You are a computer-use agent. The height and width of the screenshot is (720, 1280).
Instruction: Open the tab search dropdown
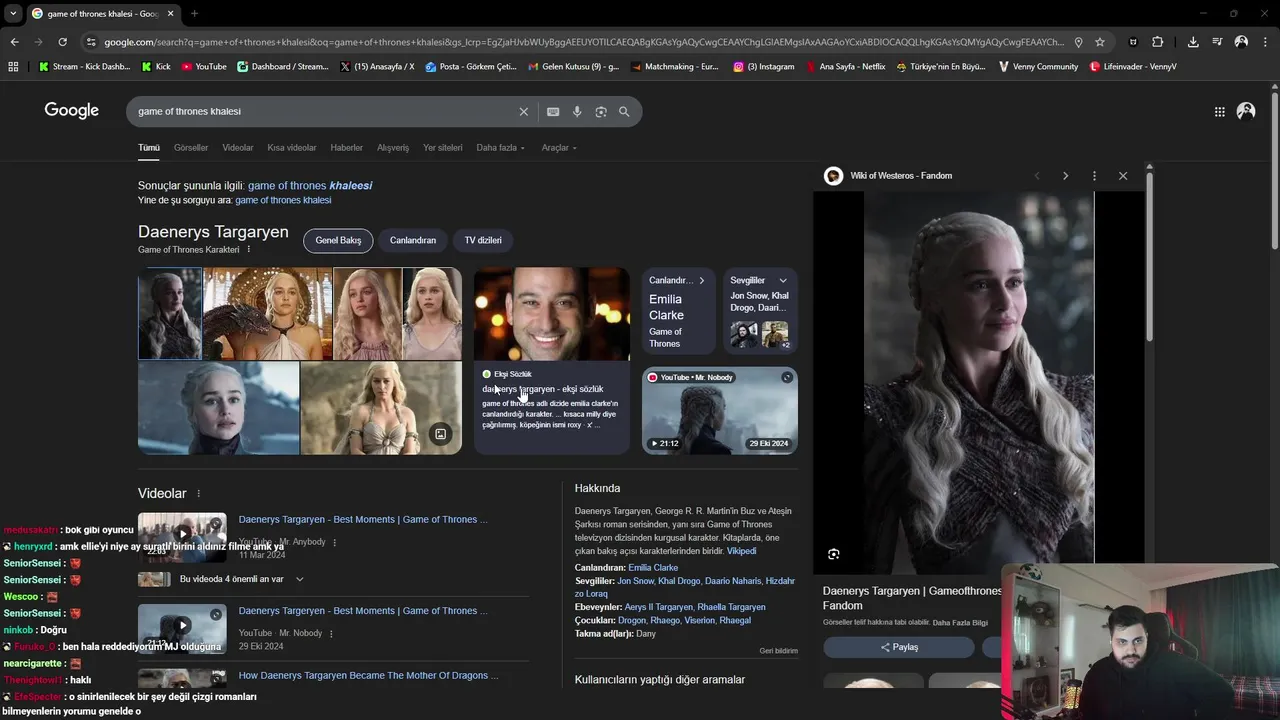coord(13,14)
